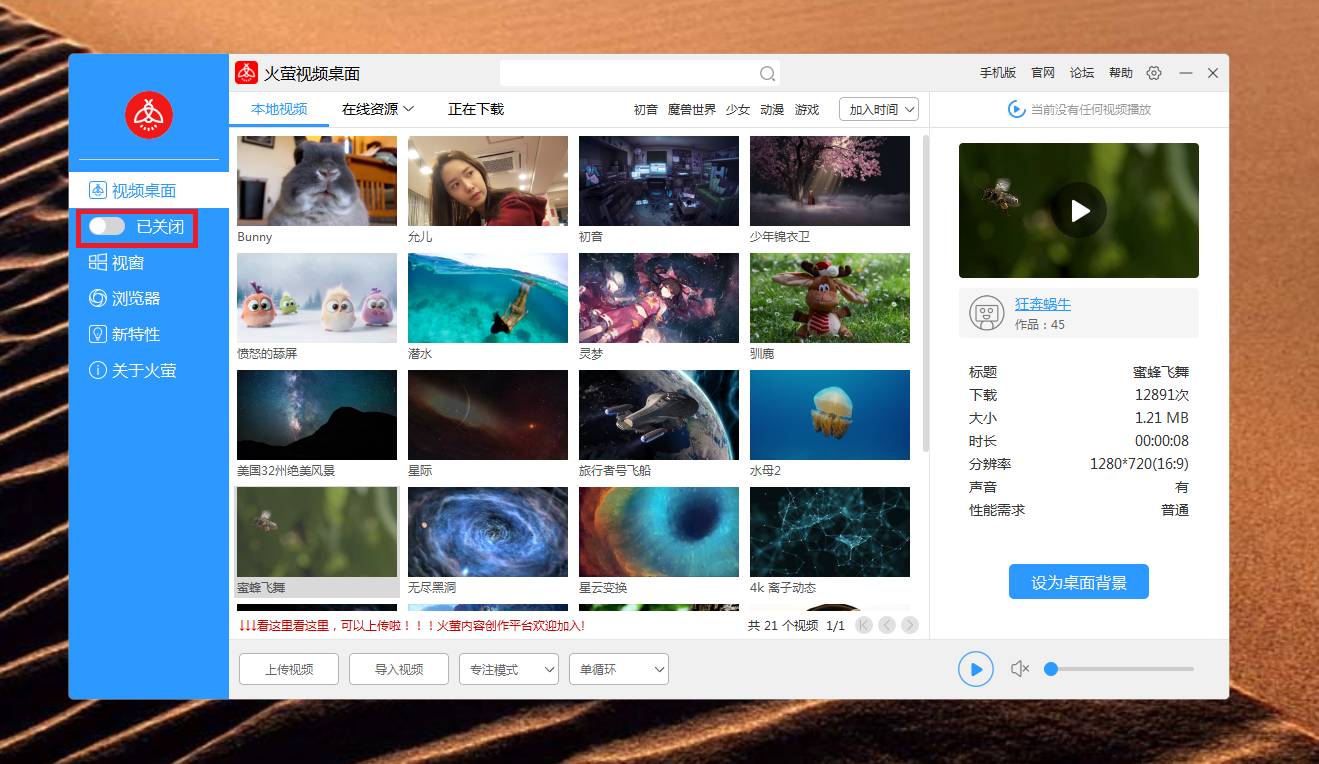Expand the 在线资源 menu

[378, 109]
